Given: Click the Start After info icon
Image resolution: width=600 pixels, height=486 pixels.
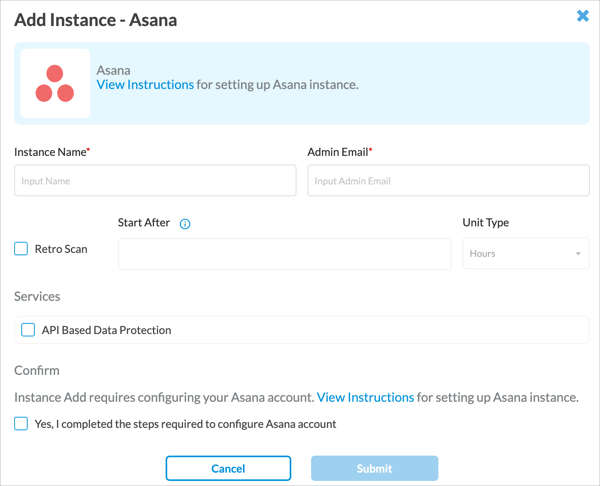Looking at the screenshot, I should [x=185, y=224].
